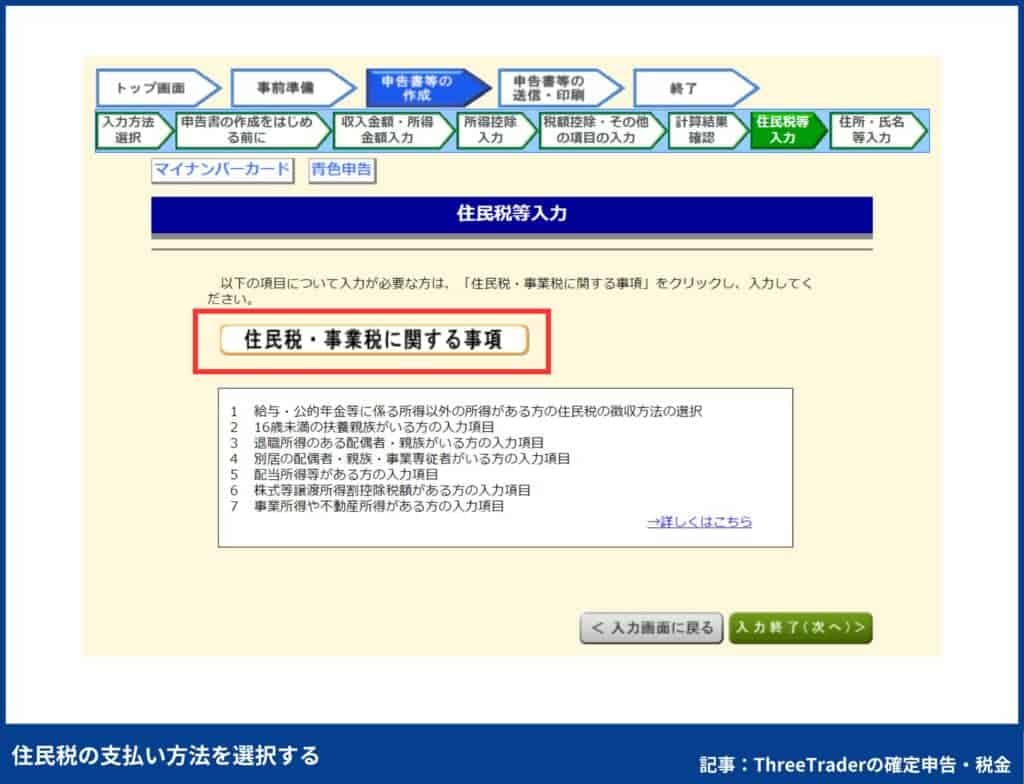
Task: Open 収入金額・所得金額入力 sub-step
Action: [393, 130]
